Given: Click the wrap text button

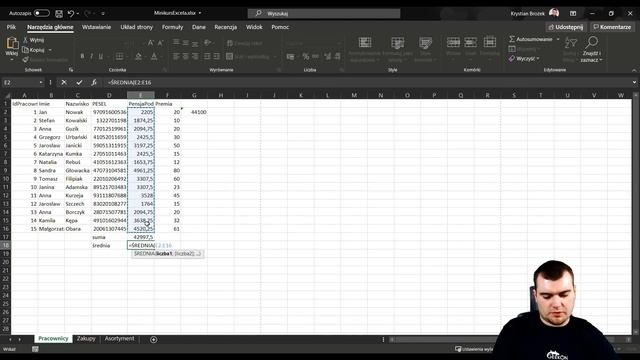Looking at the screenshot, I should pos(244,43).
